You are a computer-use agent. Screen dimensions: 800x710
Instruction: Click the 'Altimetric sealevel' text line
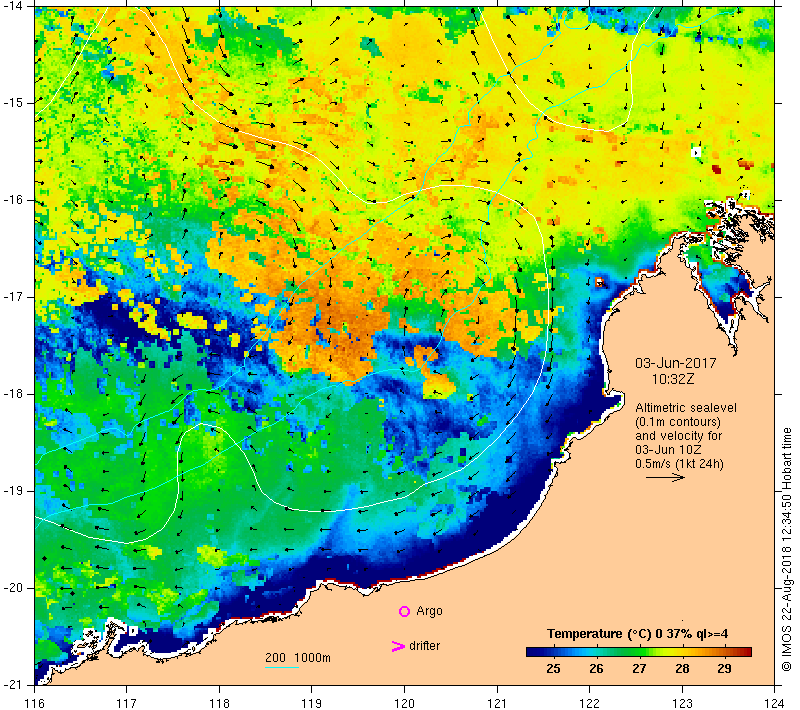tap(686, 408)
